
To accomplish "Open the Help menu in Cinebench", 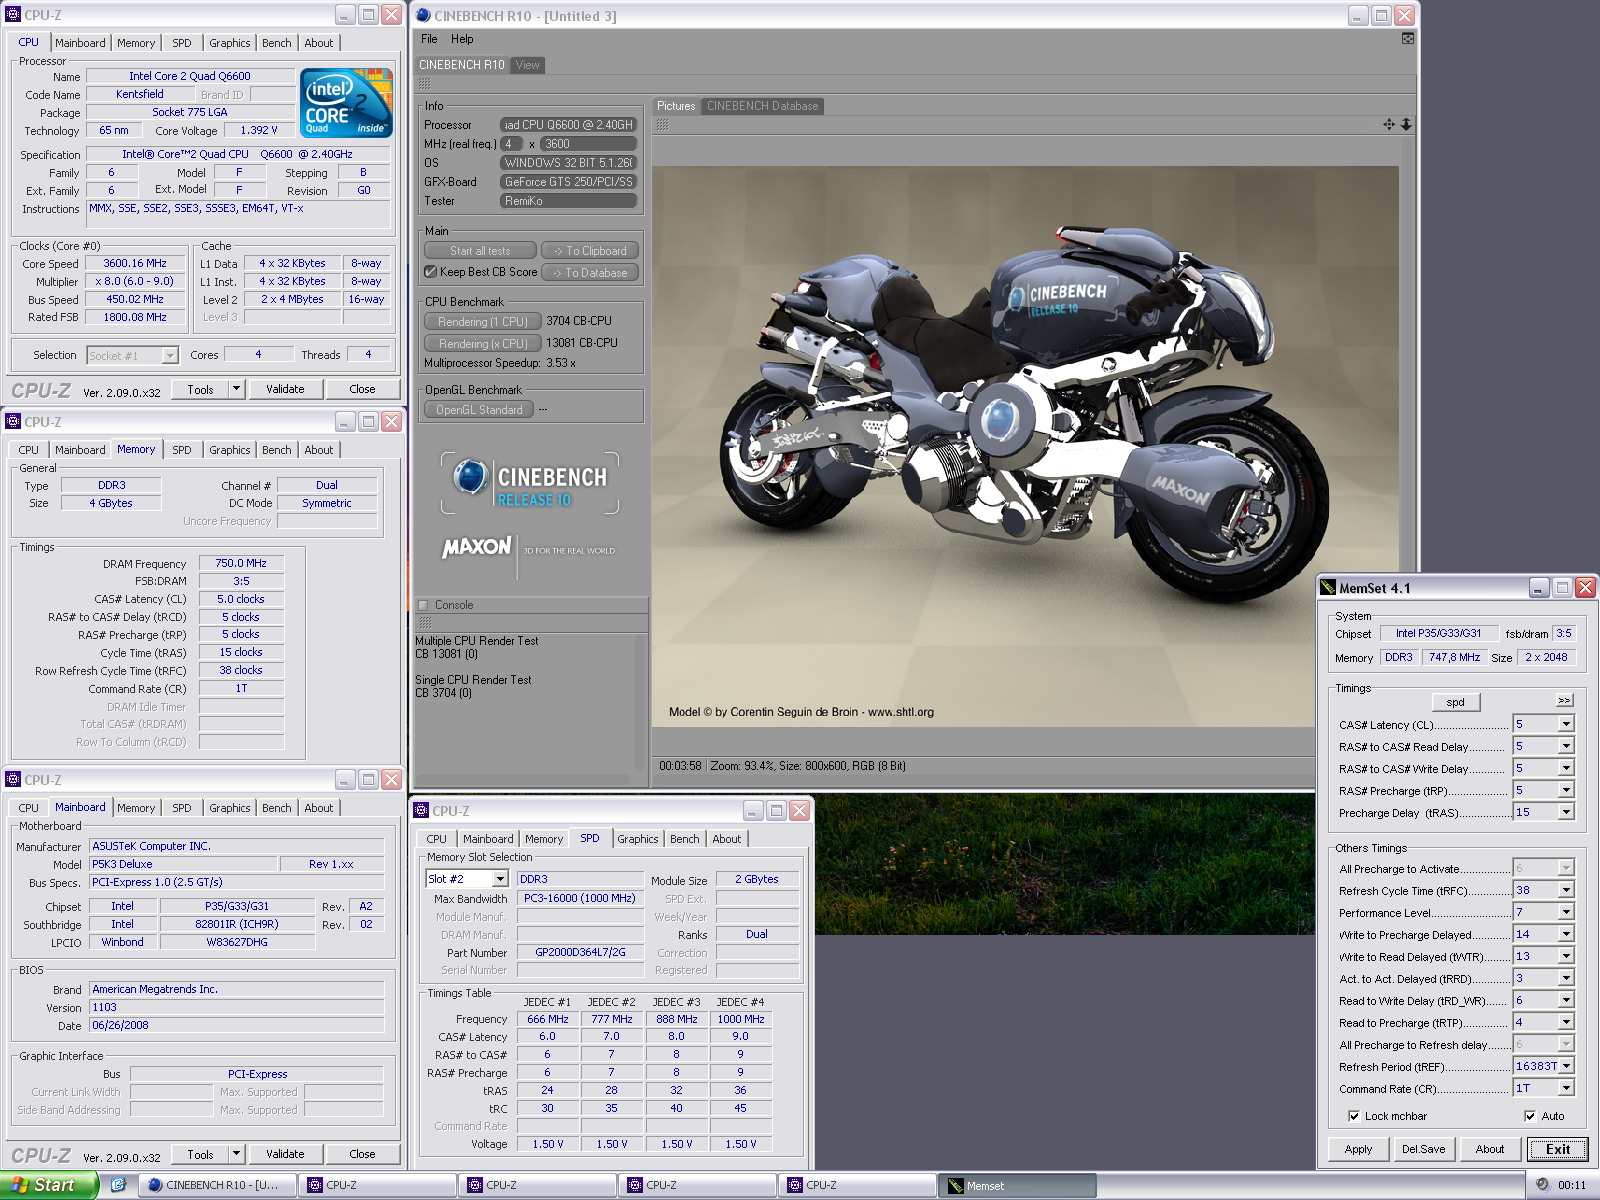I will 462,39.
